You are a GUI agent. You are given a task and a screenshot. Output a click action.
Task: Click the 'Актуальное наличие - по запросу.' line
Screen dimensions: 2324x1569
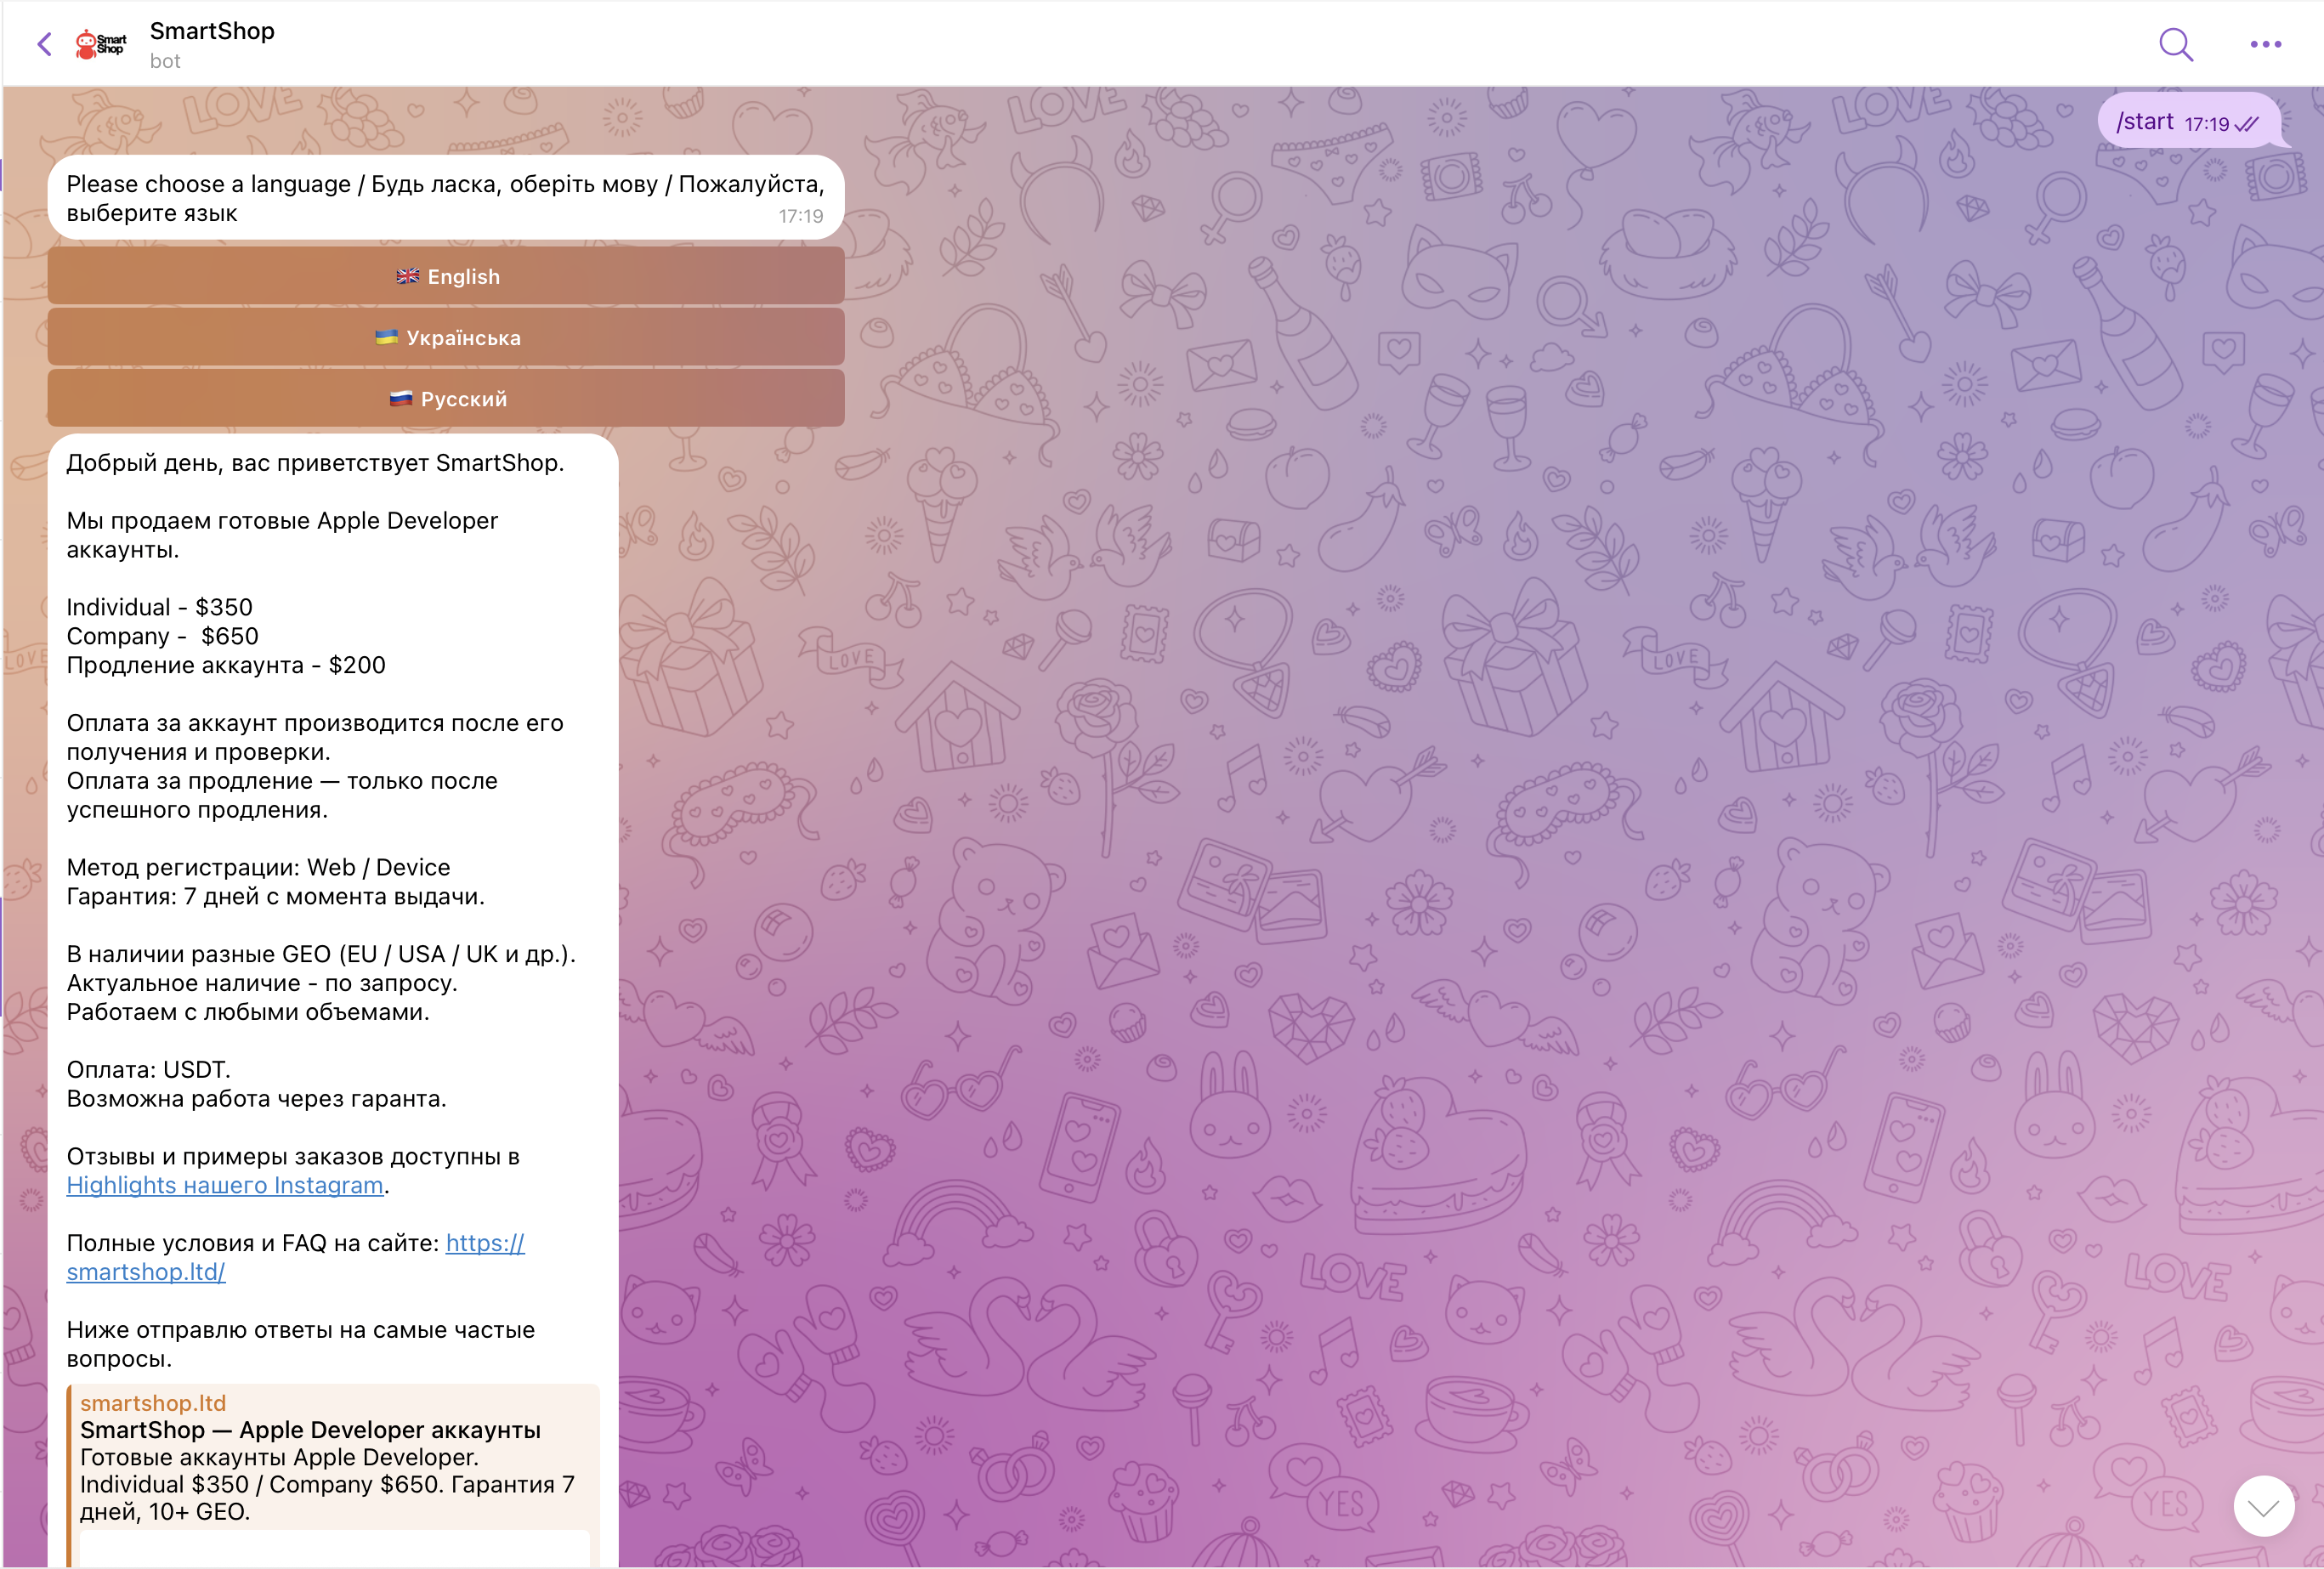pos(262,983)
